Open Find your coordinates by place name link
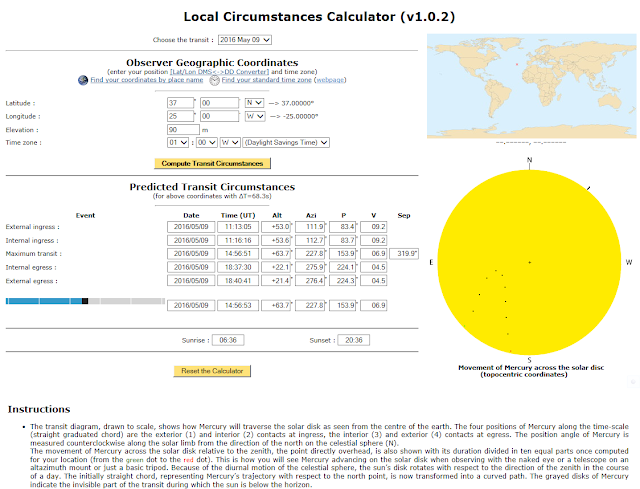This screenshot has height=489, width=640. (147, 80)
